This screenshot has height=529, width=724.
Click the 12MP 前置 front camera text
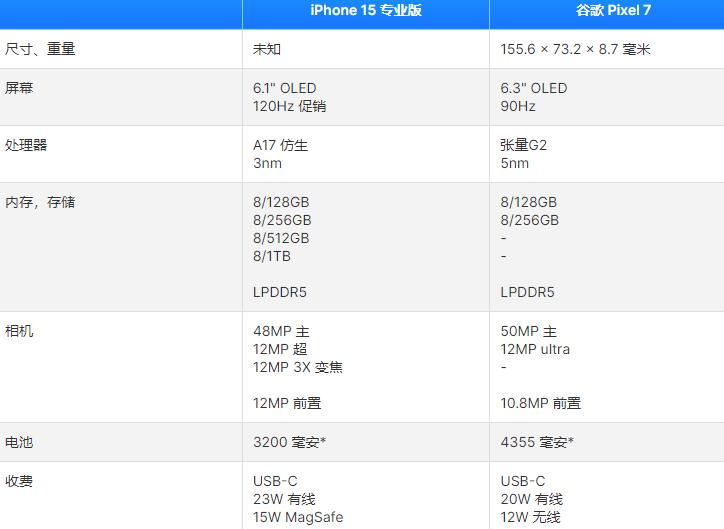[287, 403]
